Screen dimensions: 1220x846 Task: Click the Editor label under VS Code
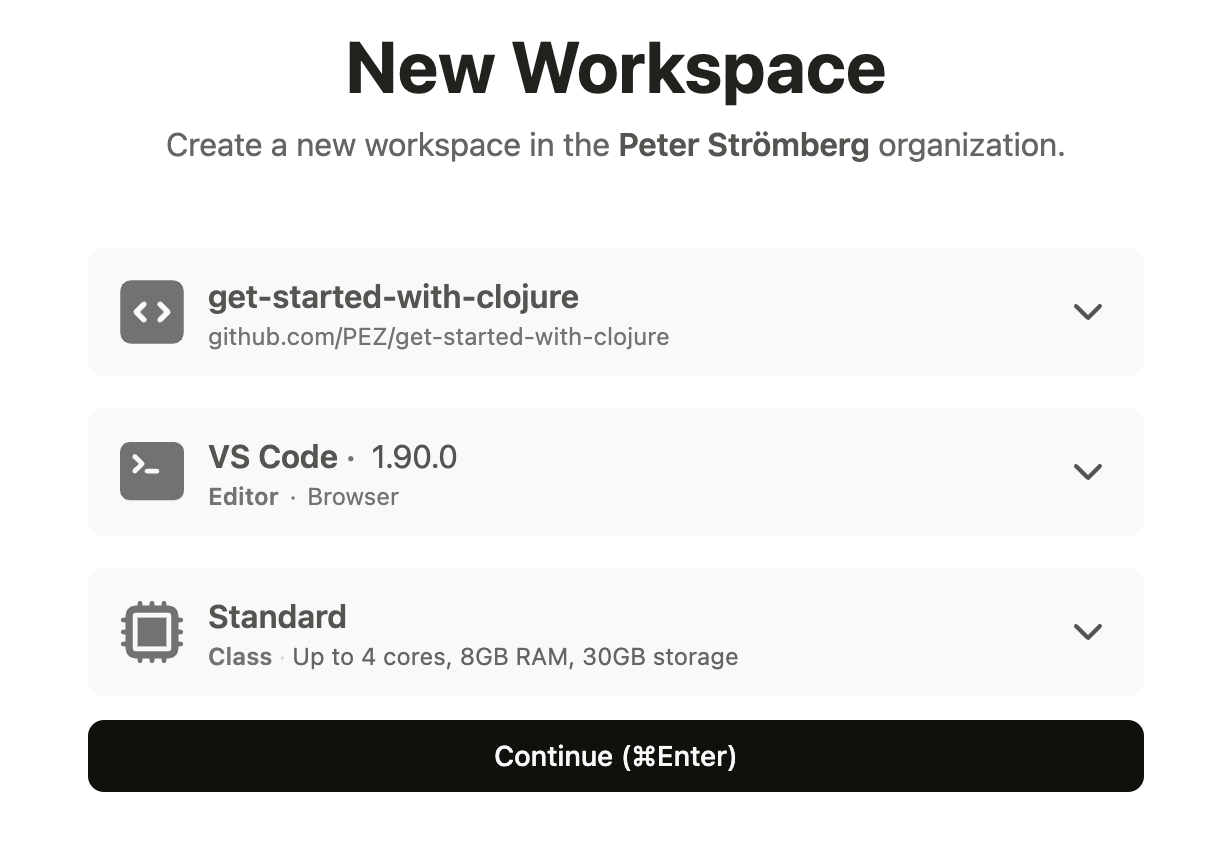pos(243,497)
